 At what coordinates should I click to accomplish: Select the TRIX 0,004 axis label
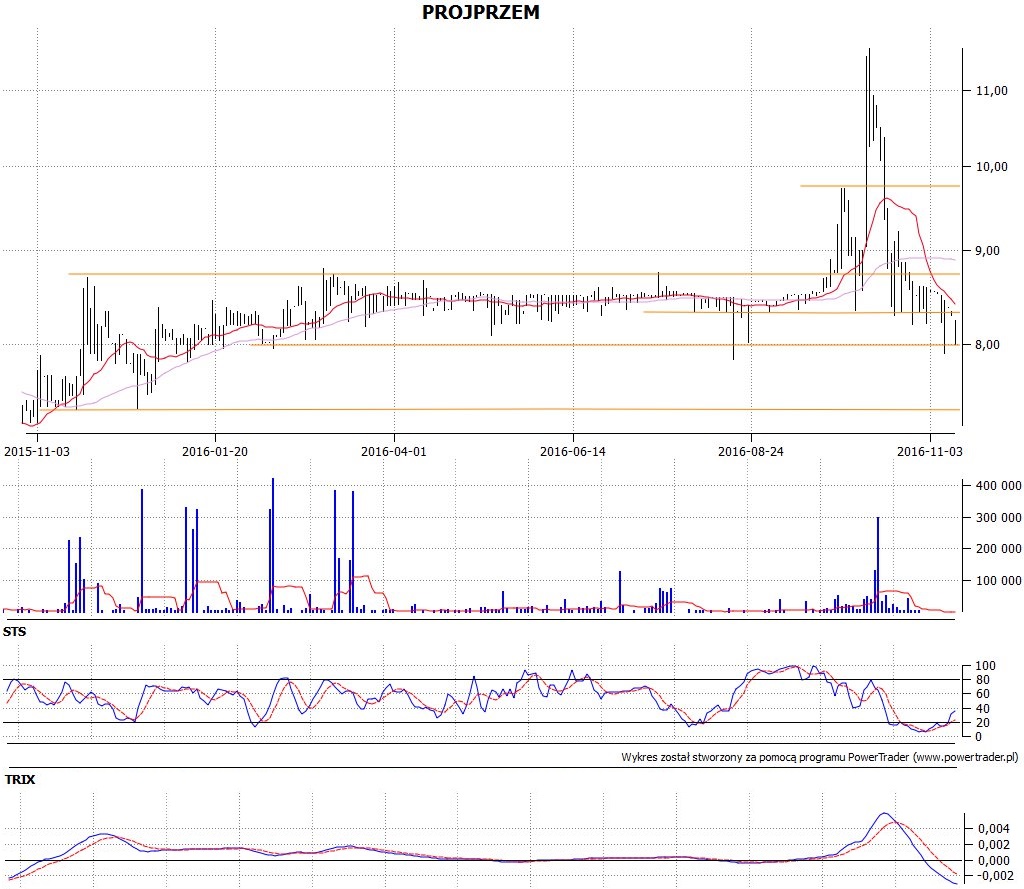click(993, 829)
